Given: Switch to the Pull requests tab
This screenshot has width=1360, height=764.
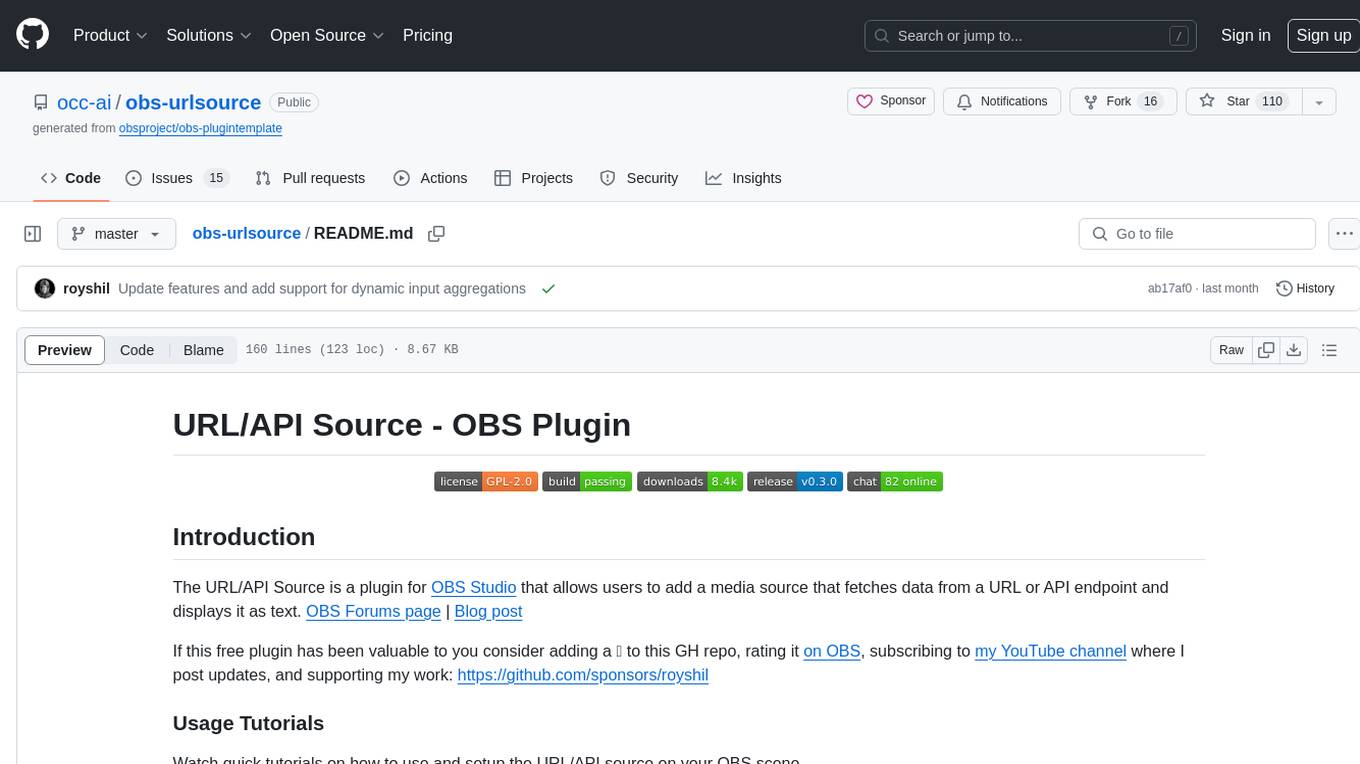Looking at the screenshot, I should (x=310, y=178).
